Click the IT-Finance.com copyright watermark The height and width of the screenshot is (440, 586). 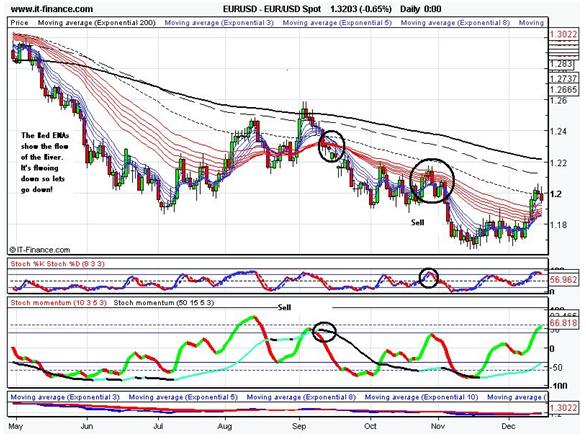(x=39, y=250)
